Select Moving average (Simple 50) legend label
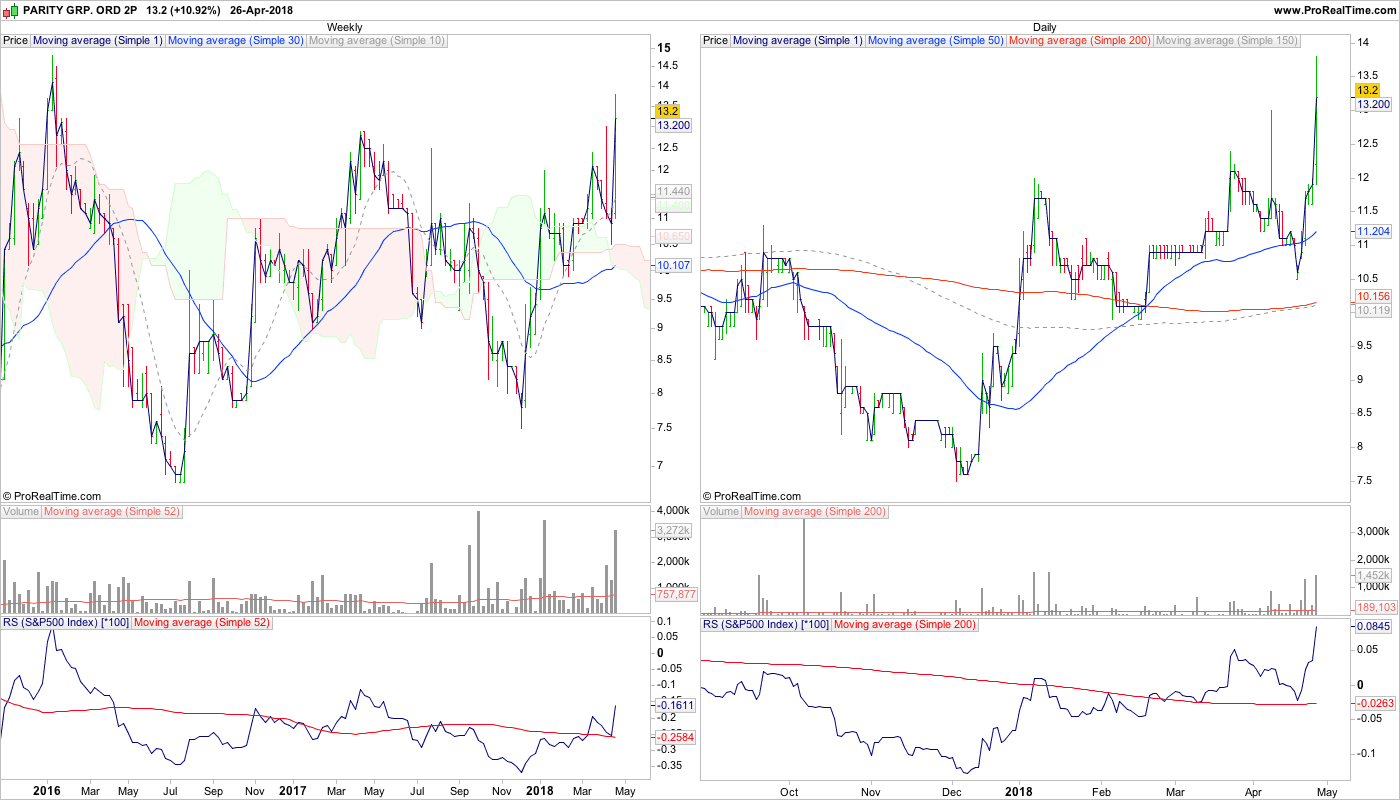Viewport: 1400px width, 800px height. coord(936,41)
